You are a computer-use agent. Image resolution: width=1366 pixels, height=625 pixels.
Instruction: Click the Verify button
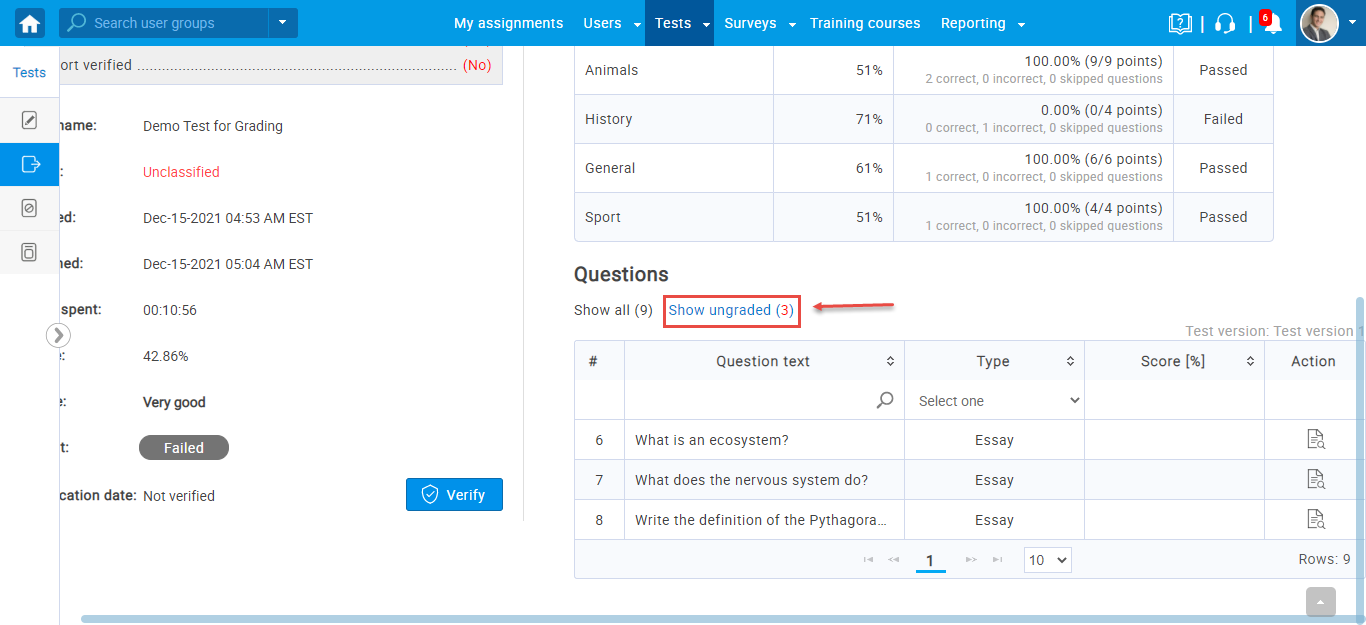pos(454,495)
